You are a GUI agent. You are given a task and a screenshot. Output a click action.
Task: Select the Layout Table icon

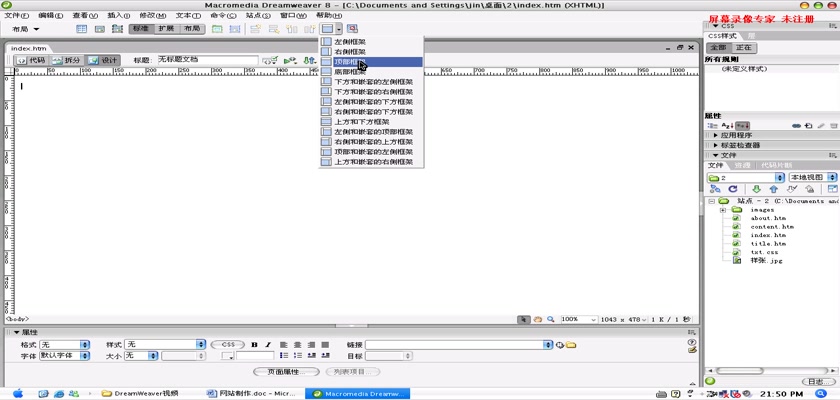coord(217,29)
